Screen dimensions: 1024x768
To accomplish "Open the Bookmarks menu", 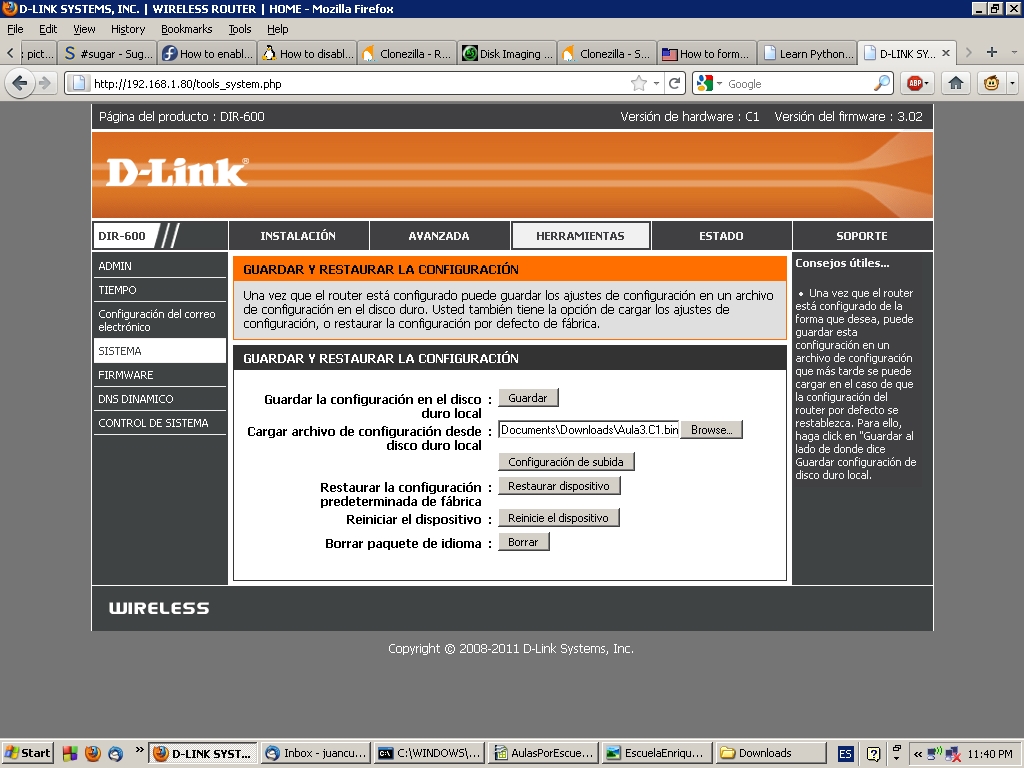I will pyautogui.click(x=186, y=29).
